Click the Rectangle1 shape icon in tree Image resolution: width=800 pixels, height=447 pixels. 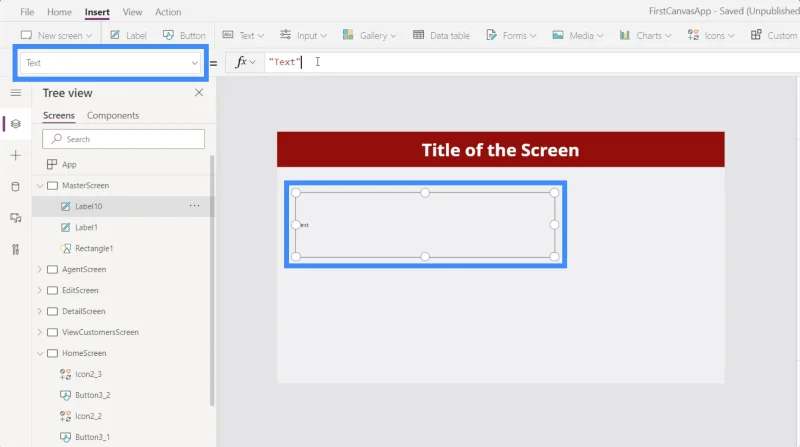point(65,248)
